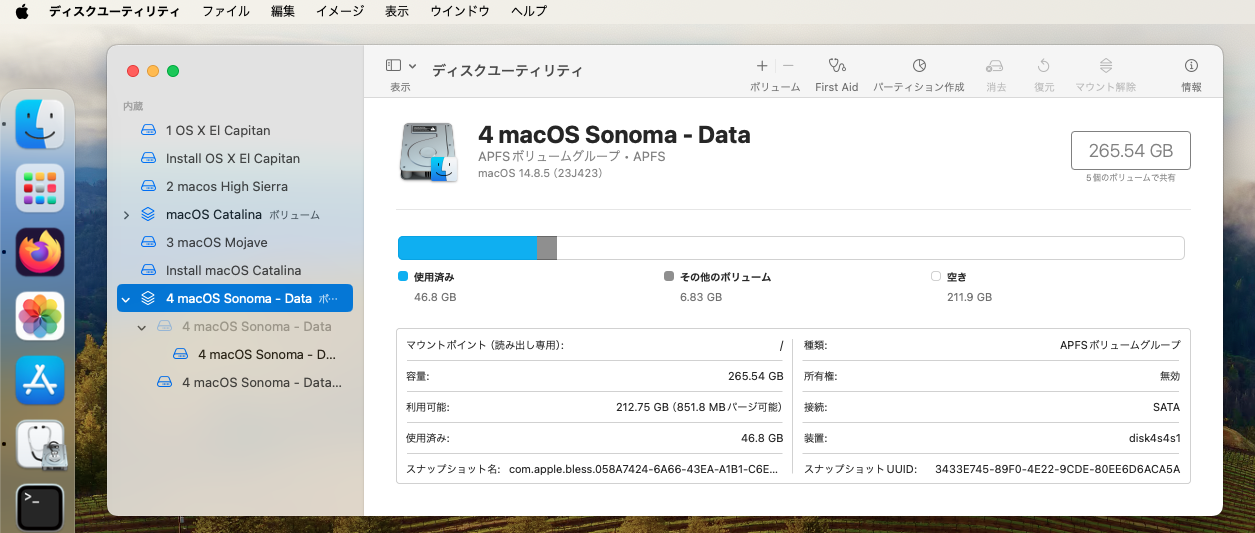Open the イメージ menu

[340, 11]
